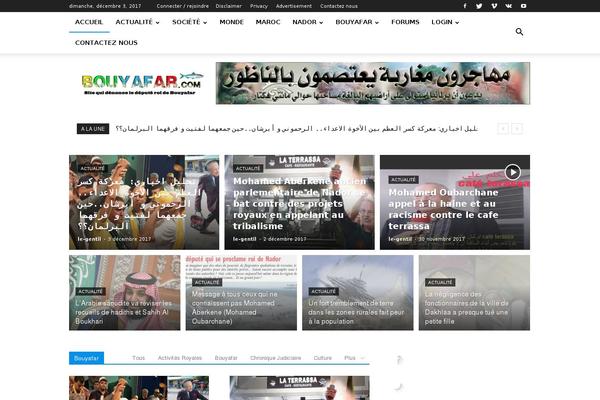600x400 pixels.
Task: Open the Arabic ticker headline
Action: (x=297, y=129)
